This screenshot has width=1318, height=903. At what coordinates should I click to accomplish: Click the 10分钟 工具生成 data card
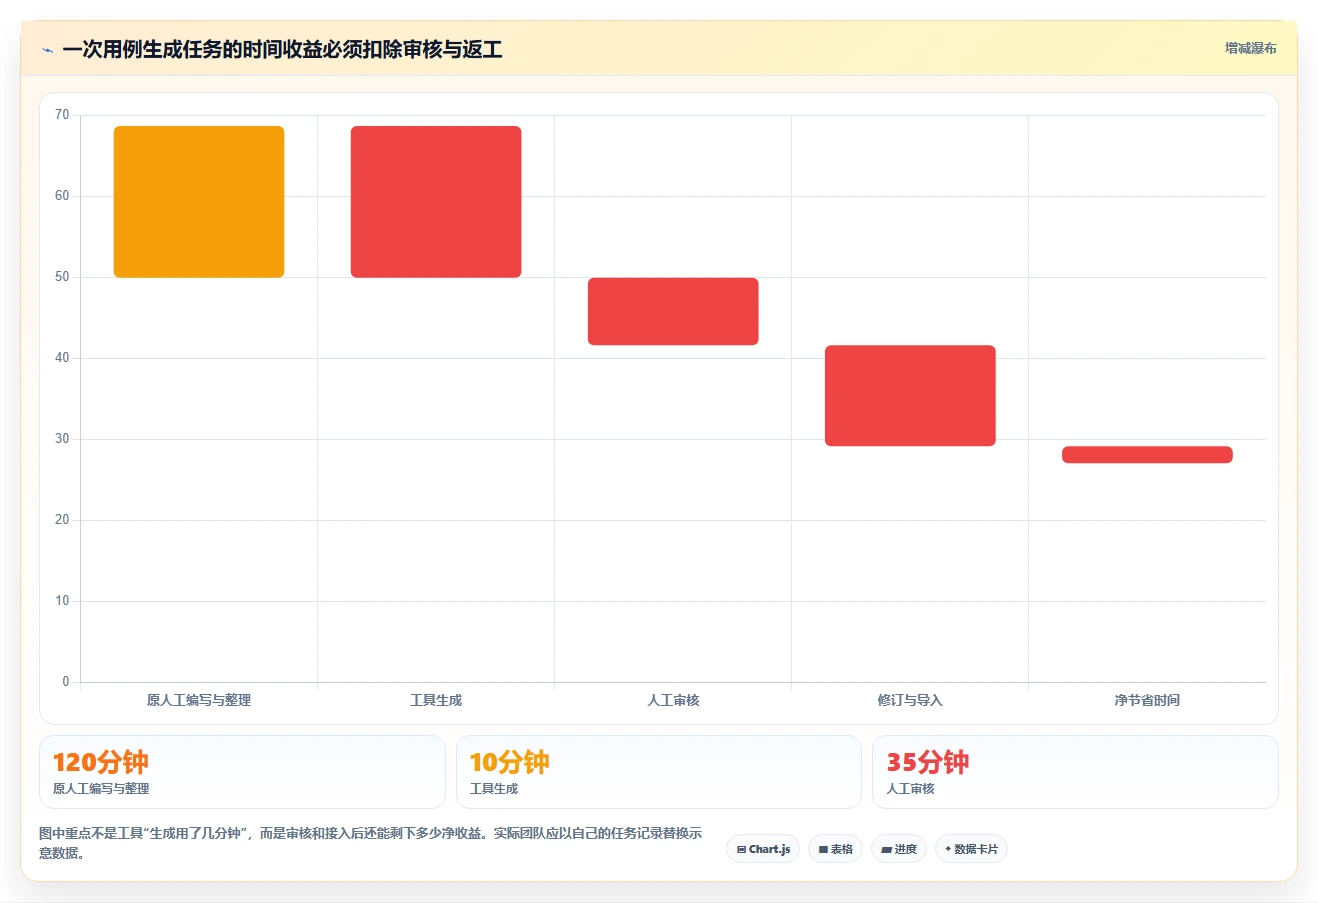658,772
